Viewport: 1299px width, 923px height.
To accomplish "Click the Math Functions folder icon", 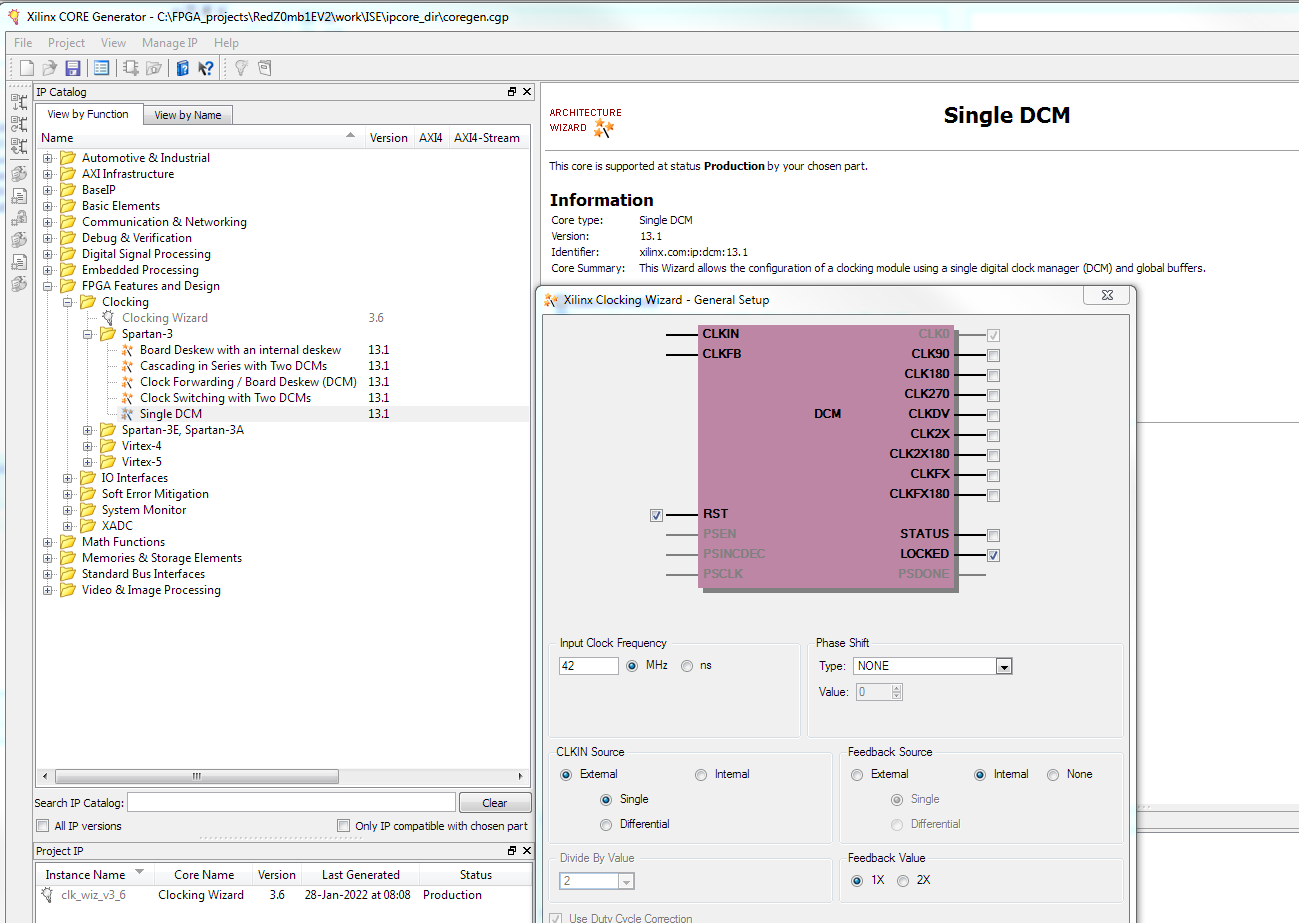I will click(68, 542).
